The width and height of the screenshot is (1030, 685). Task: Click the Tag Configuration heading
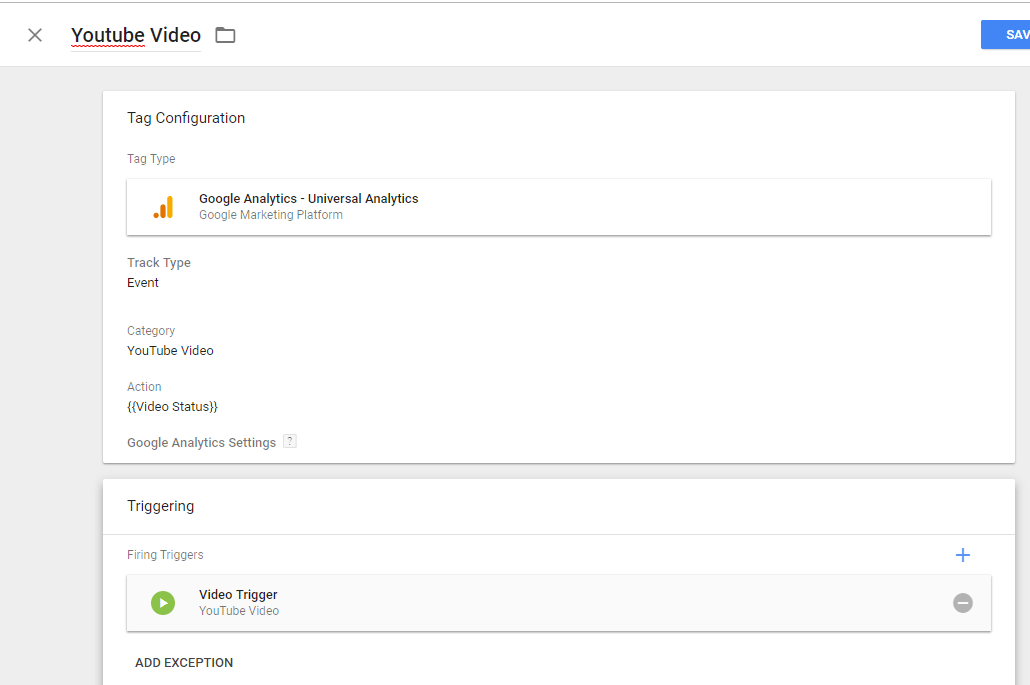[x=186, y=118]
